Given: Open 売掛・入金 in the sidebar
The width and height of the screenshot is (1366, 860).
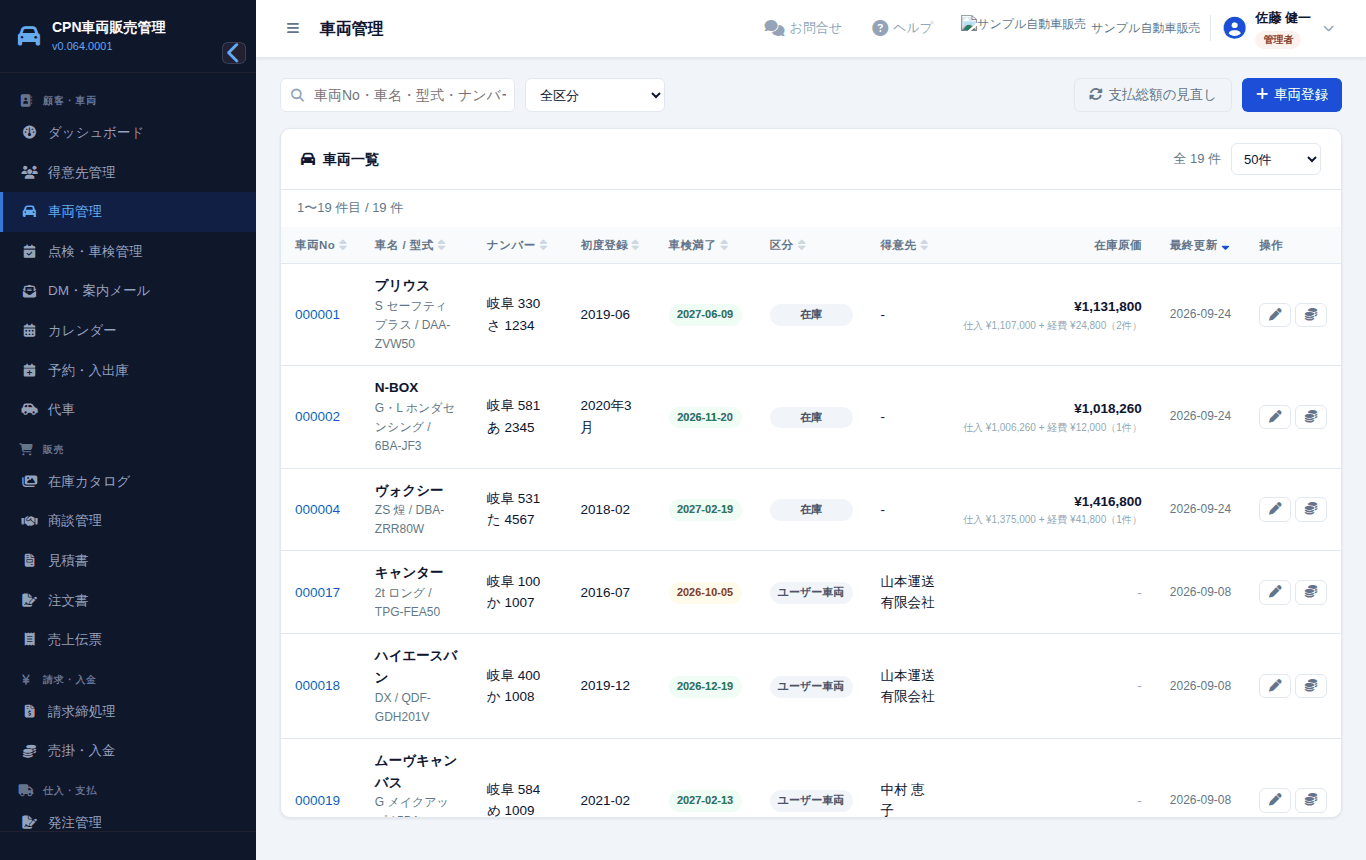Looking at the screenshot, I should point(128,750).
